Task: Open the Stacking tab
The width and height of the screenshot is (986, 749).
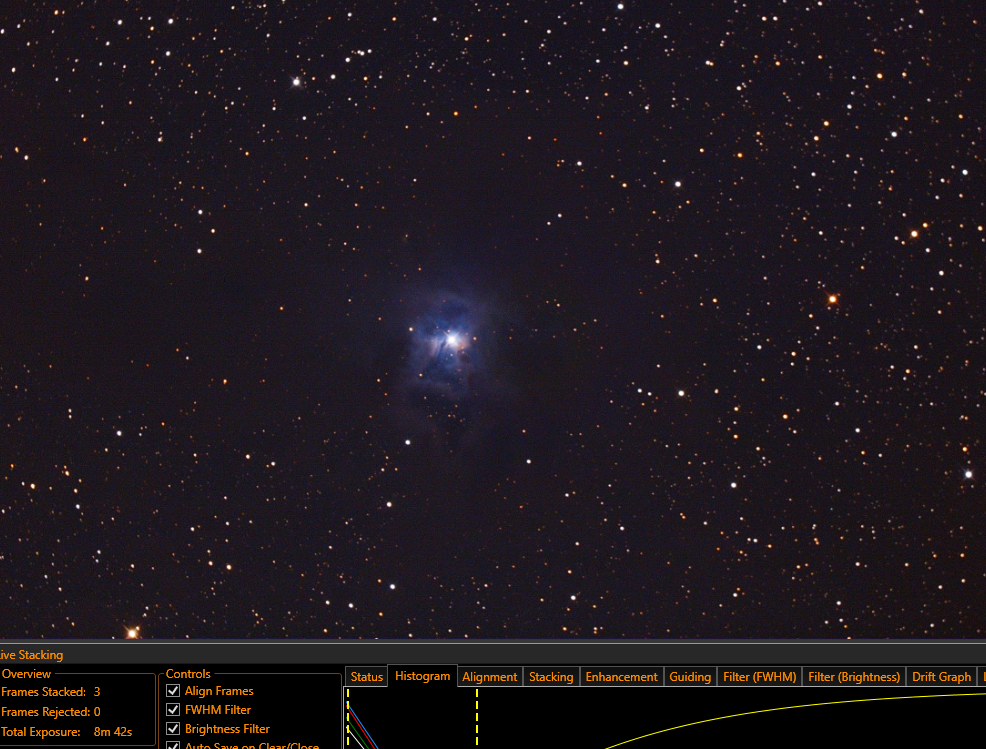Action: (x=551, y=677)
